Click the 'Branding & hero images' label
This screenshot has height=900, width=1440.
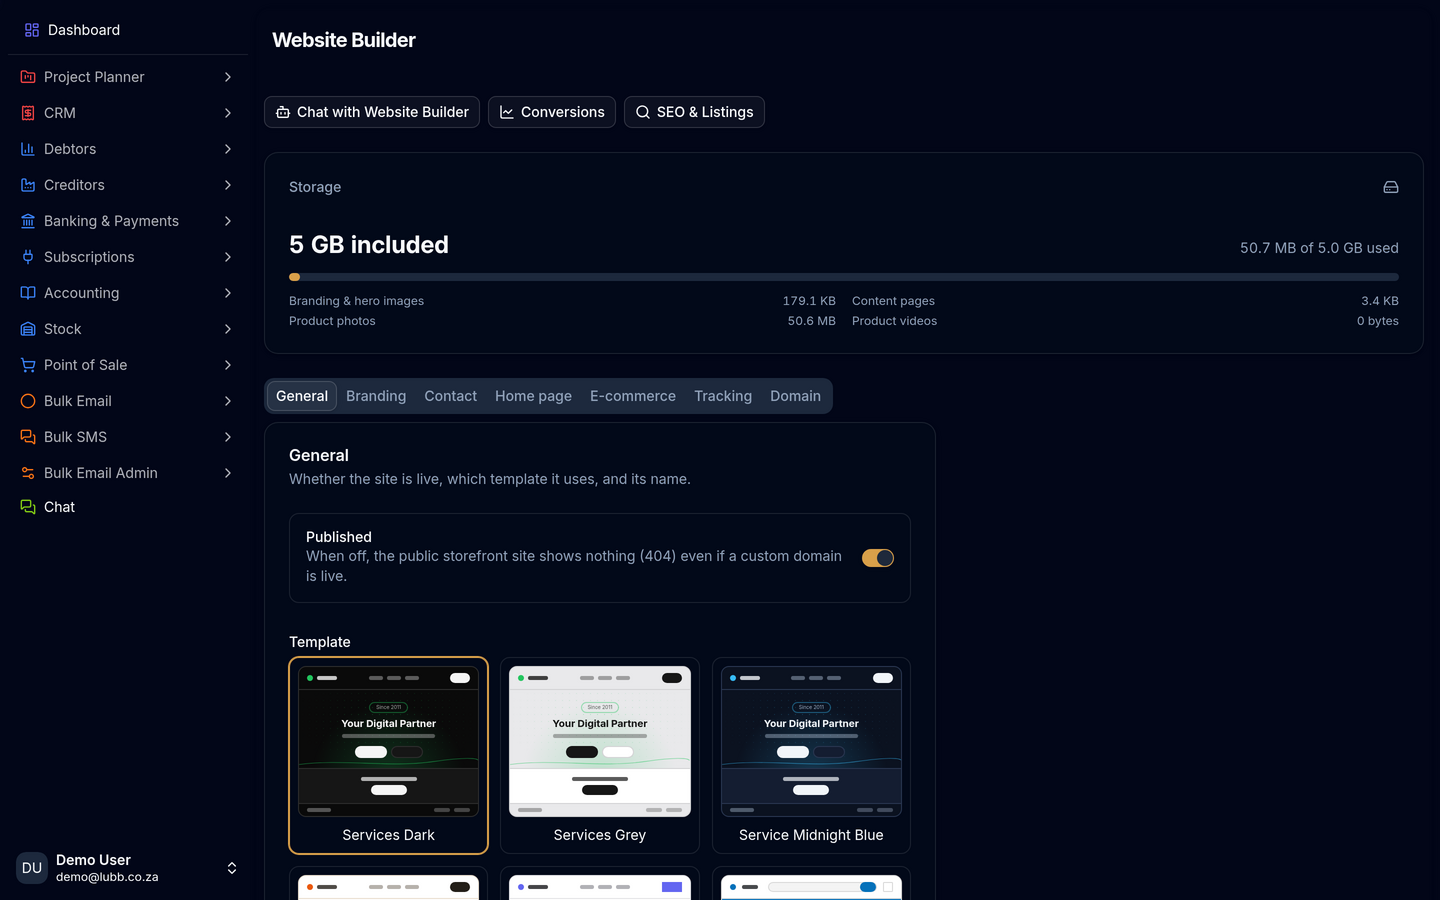pyautogui.click(x=356, y=301)
